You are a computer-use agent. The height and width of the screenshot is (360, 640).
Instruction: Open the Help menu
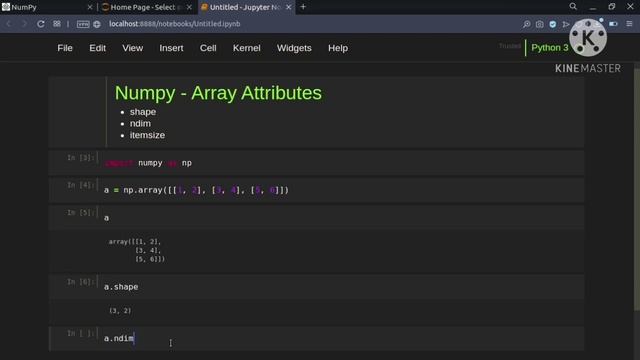tap(338, 48)
